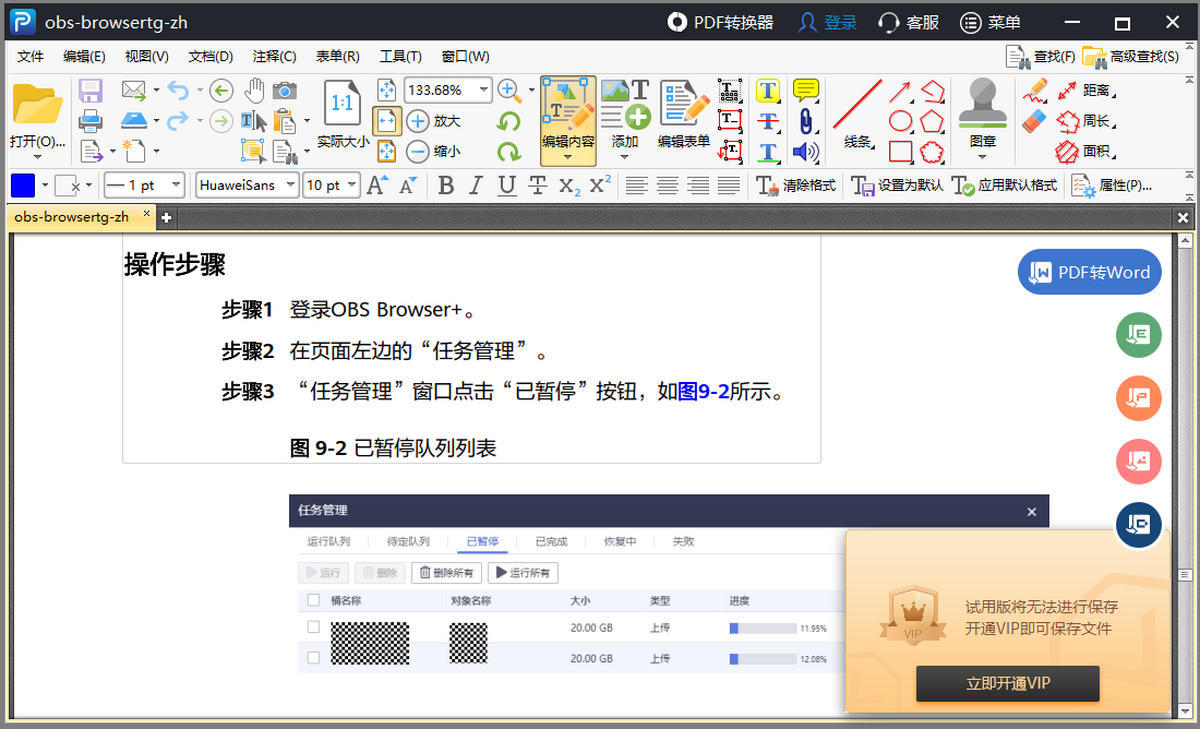Open the 10 pt font size dropdown

[x=353, y=185]
